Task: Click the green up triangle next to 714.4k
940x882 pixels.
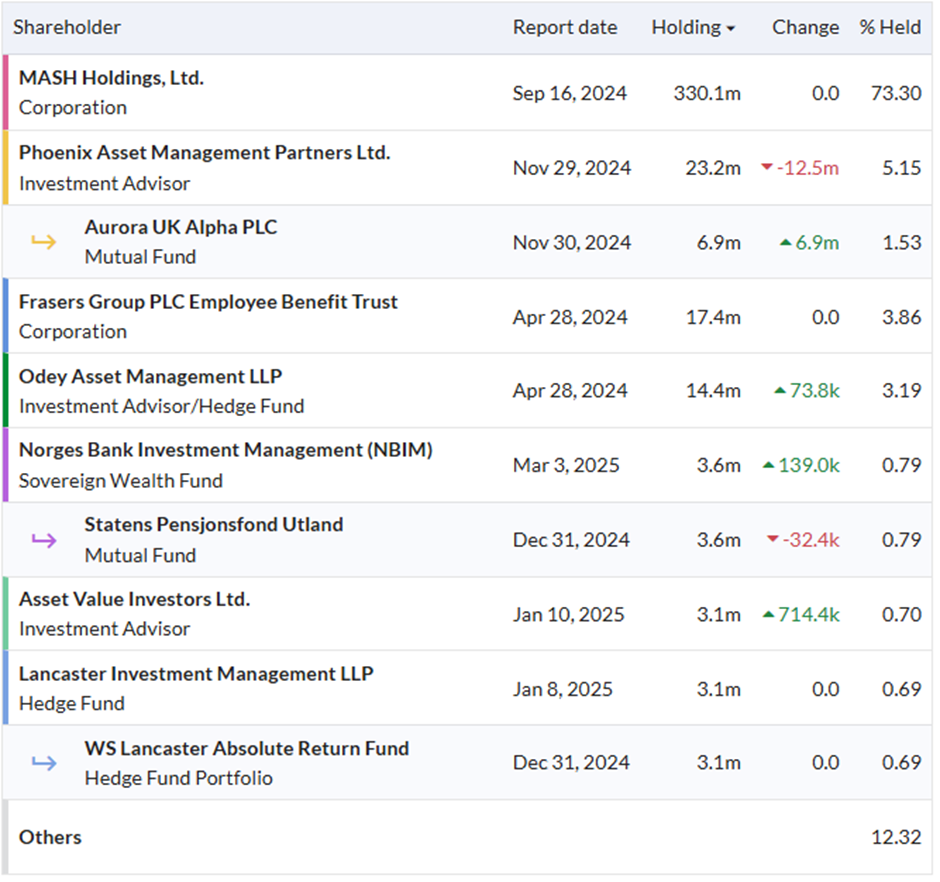Action: click(769, 615)
